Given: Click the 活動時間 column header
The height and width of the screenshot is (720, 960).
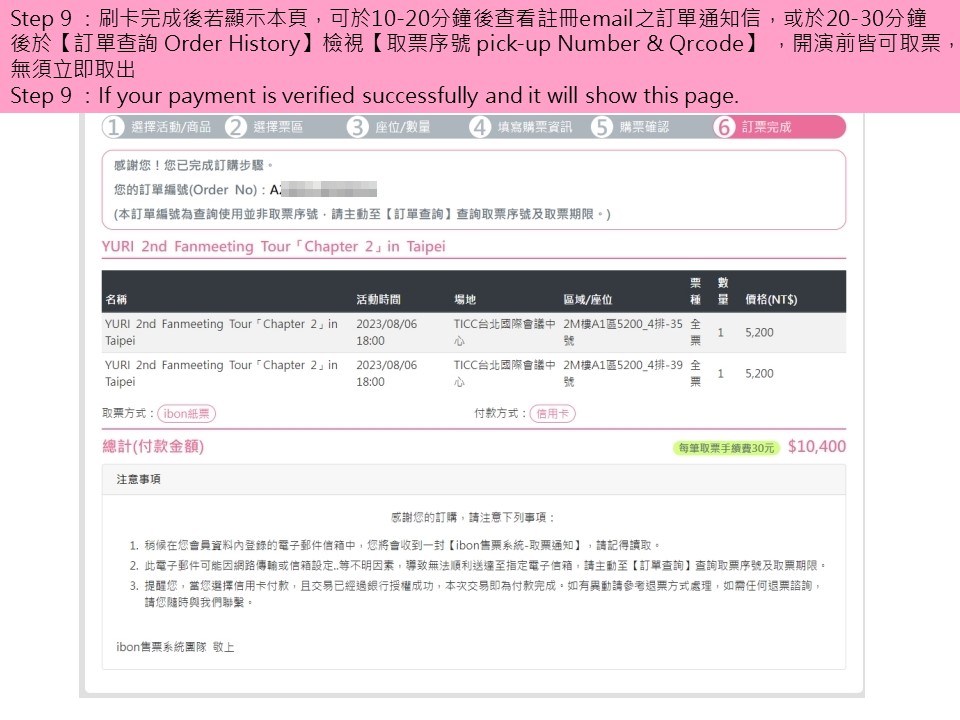Looking at the screenshot, I should [x=378, y=300].
